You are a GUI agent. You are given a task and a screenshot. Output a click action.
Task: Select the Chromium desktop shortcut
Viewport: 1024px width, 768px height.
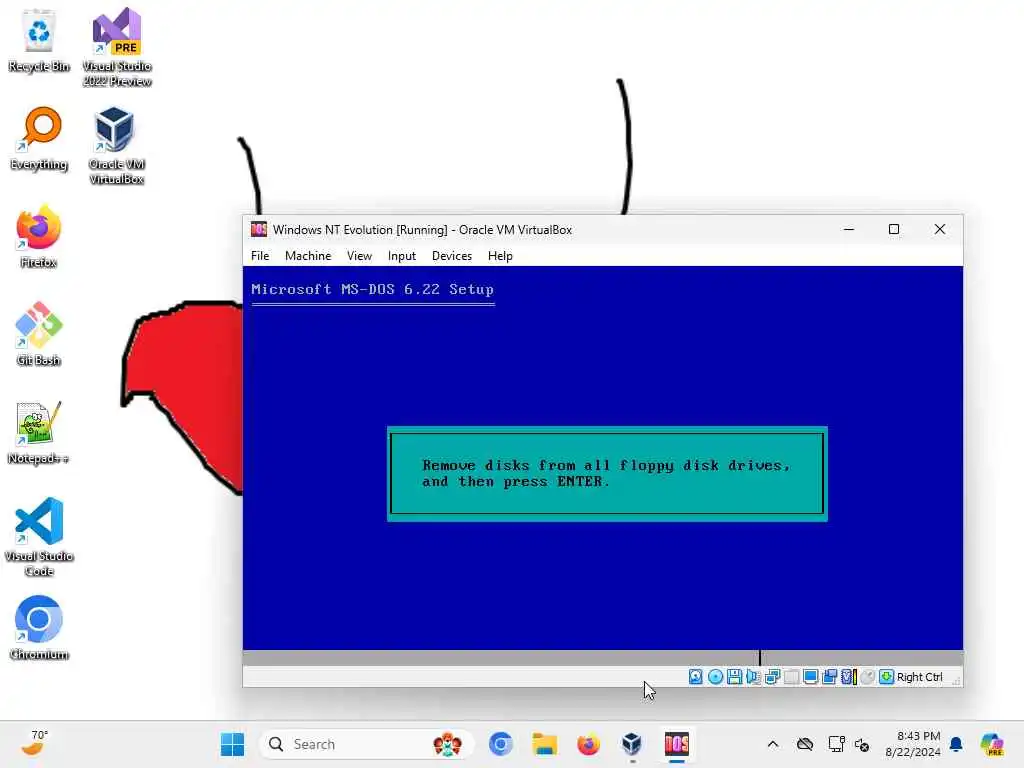click(39, 630)
